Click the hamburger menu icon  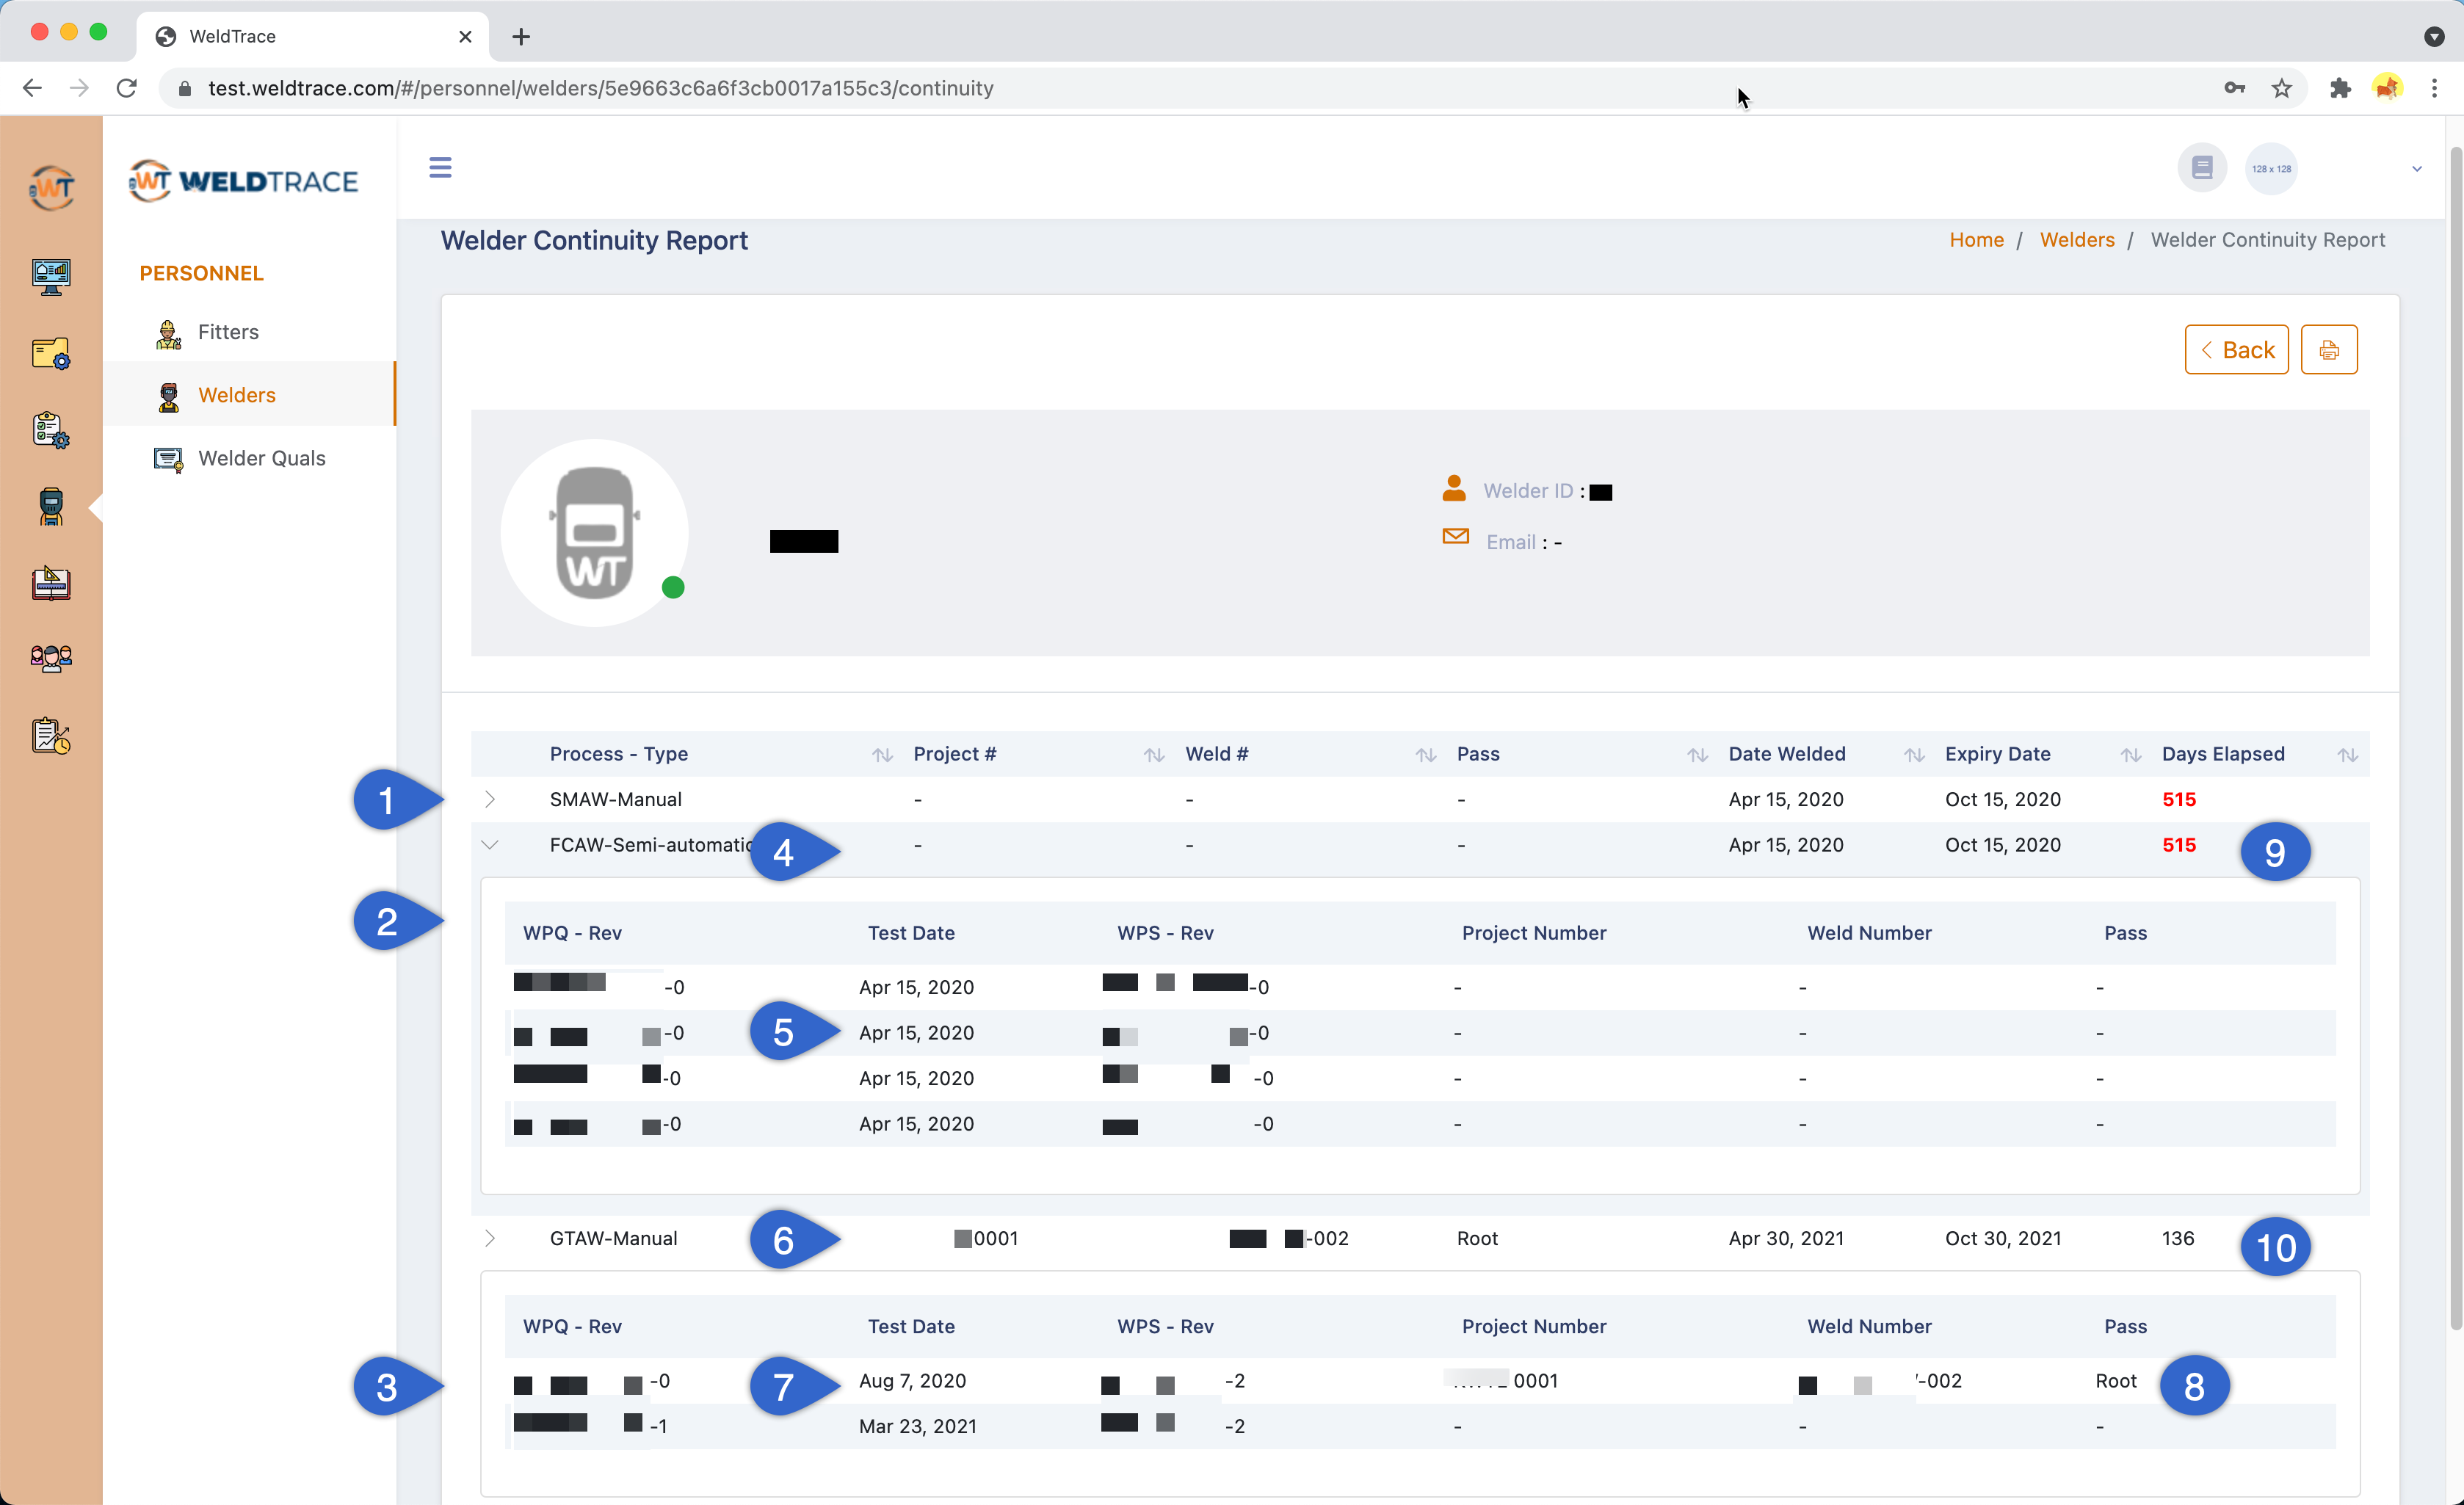pyautogui.click(x=440, y=167)
